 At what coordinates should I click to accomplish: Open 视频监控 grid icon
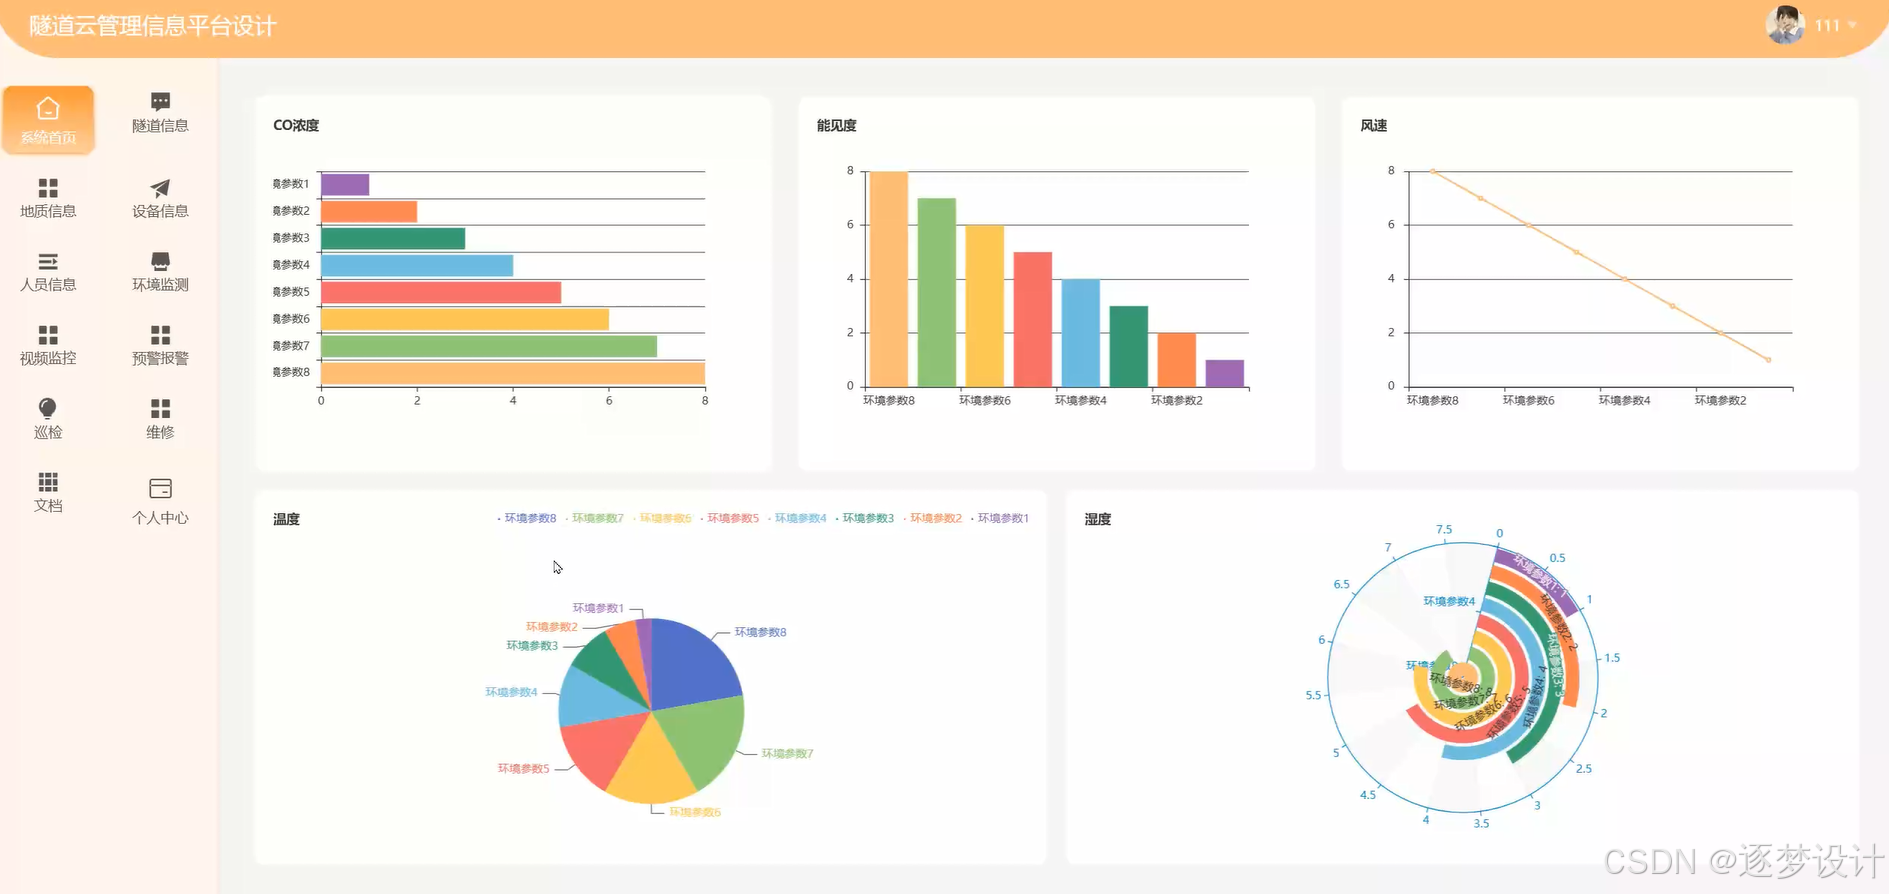pyautogui.click(x=48, y=335)
